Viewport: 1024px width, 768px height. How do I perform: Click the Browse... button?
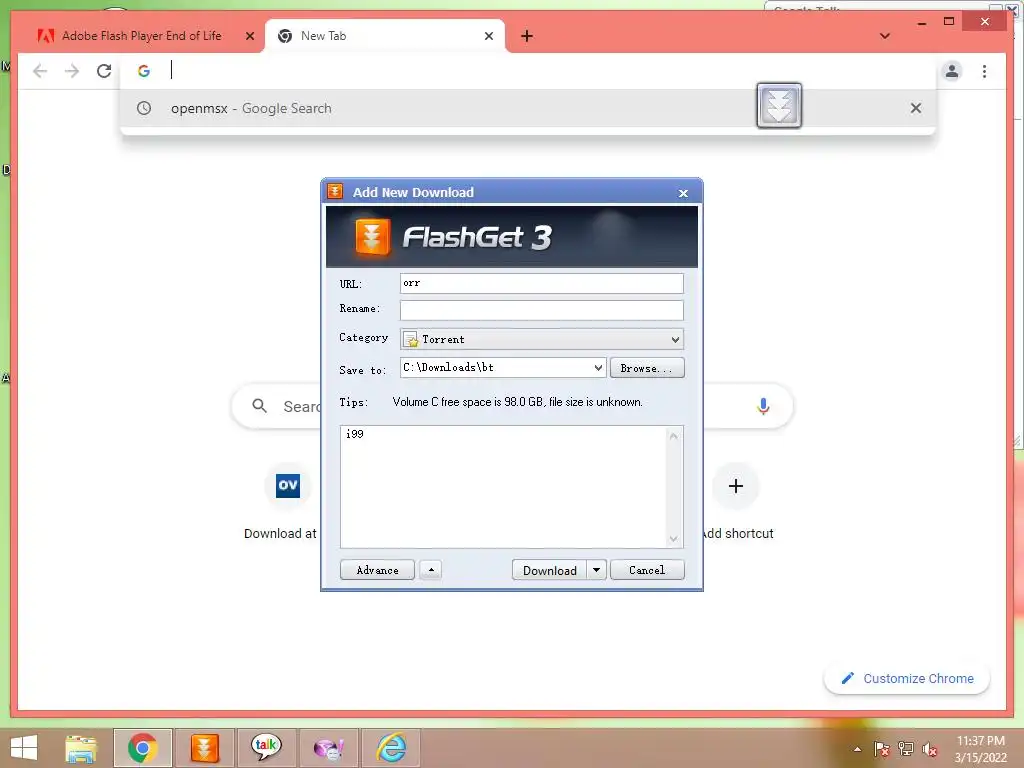(x=647, y=368)
